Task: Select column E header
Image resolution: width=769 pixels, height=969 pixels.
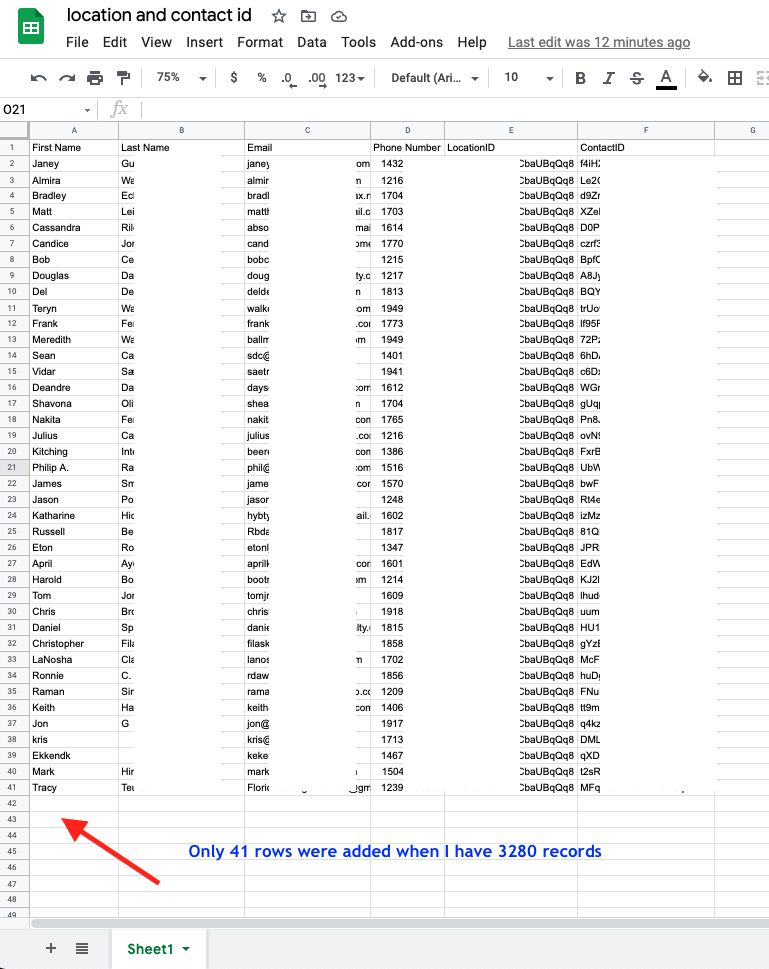Action: pos(511,130)
